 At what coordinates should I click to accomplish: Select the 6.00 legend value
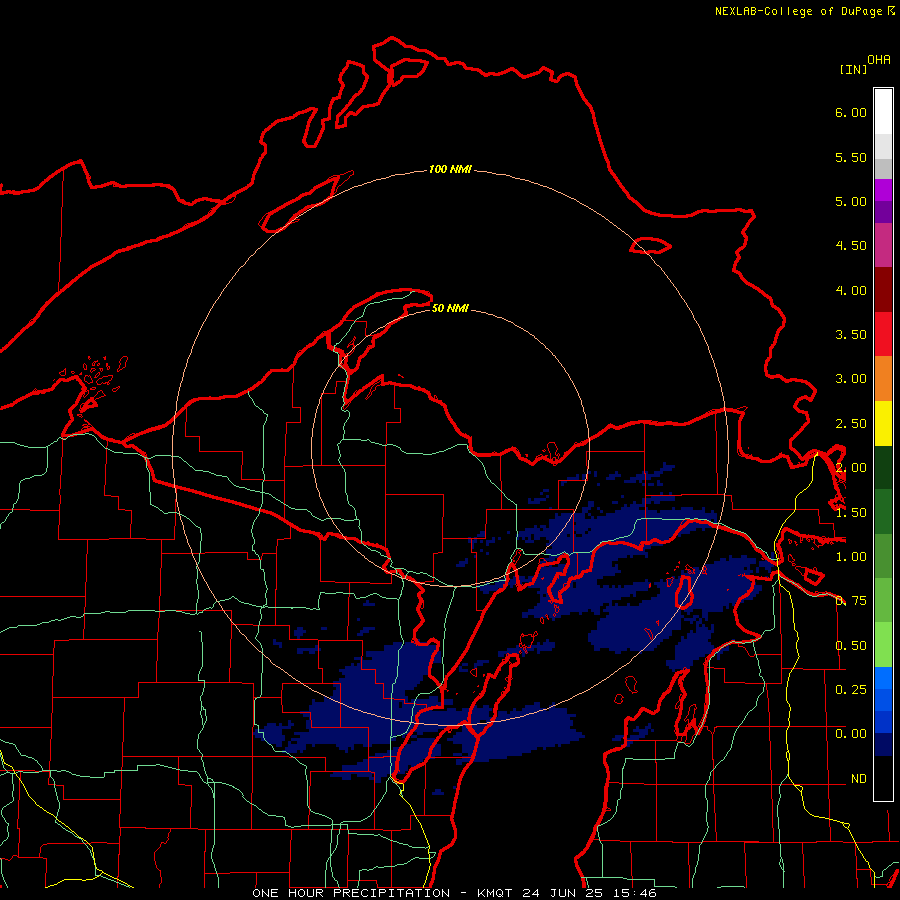tap(851, 112)
